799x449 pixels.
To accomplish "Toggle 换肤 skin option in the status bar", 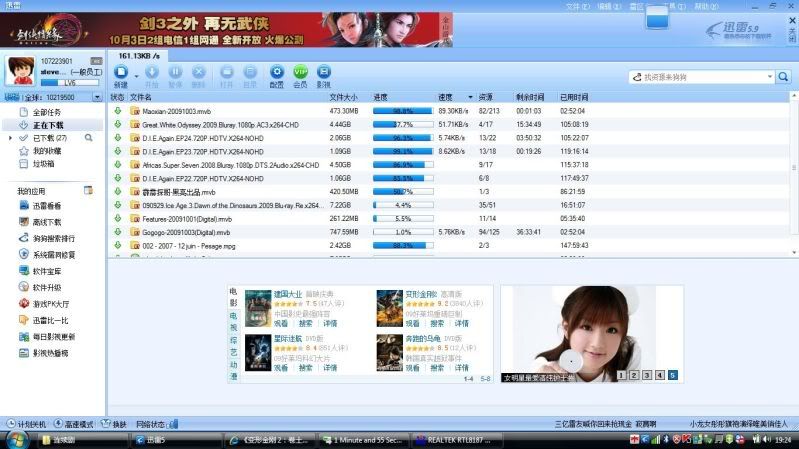I will point(112,424).
